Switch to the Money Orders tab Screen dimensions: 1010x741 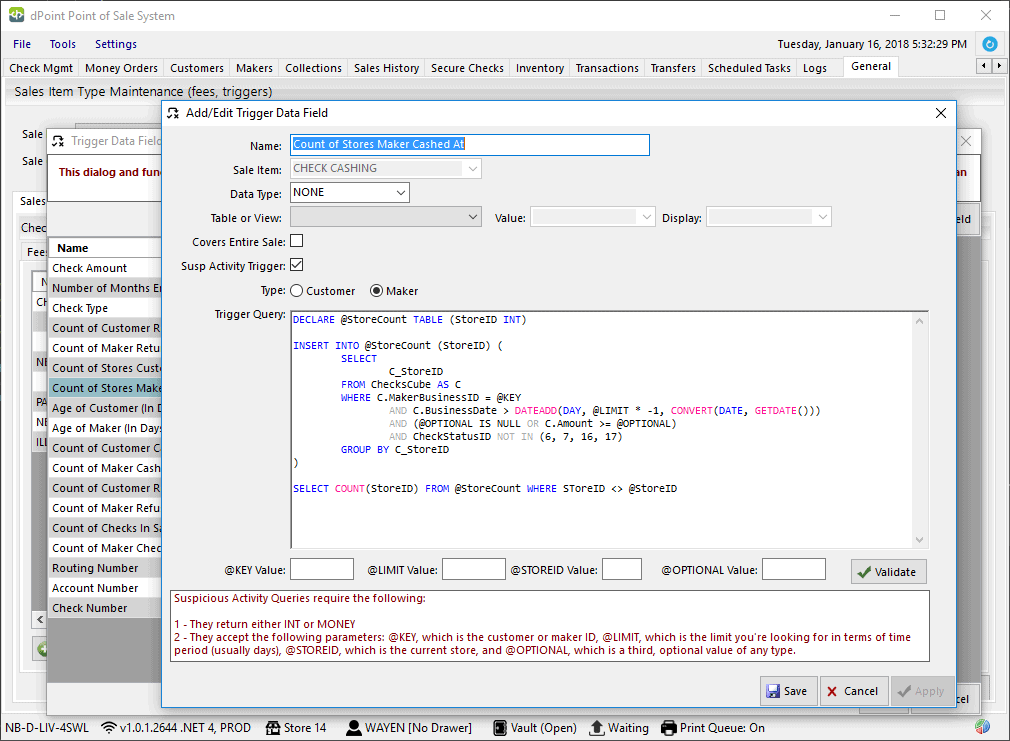(x=121, y=68)
